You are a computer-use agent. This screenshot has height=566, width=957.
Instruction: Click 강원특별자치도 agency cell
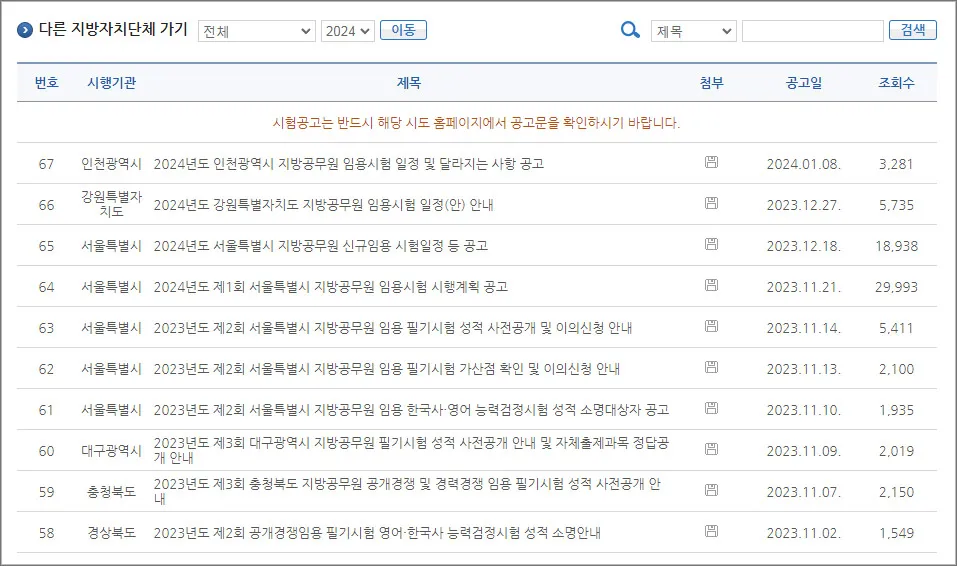coord(112,204)
